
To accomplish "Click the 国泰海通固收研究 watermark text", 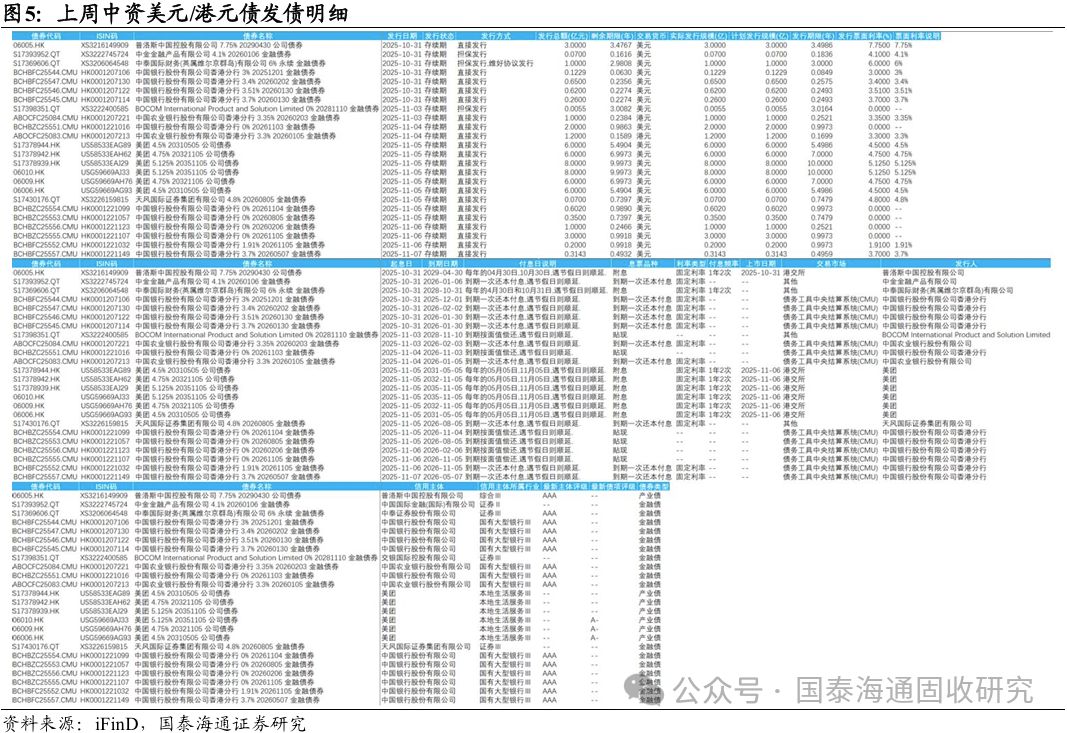I will pos(854,689).
